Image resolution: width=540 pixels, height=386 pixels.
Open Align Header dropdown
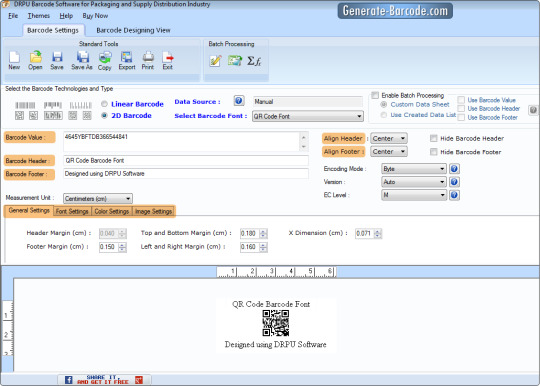coord(389,138)
